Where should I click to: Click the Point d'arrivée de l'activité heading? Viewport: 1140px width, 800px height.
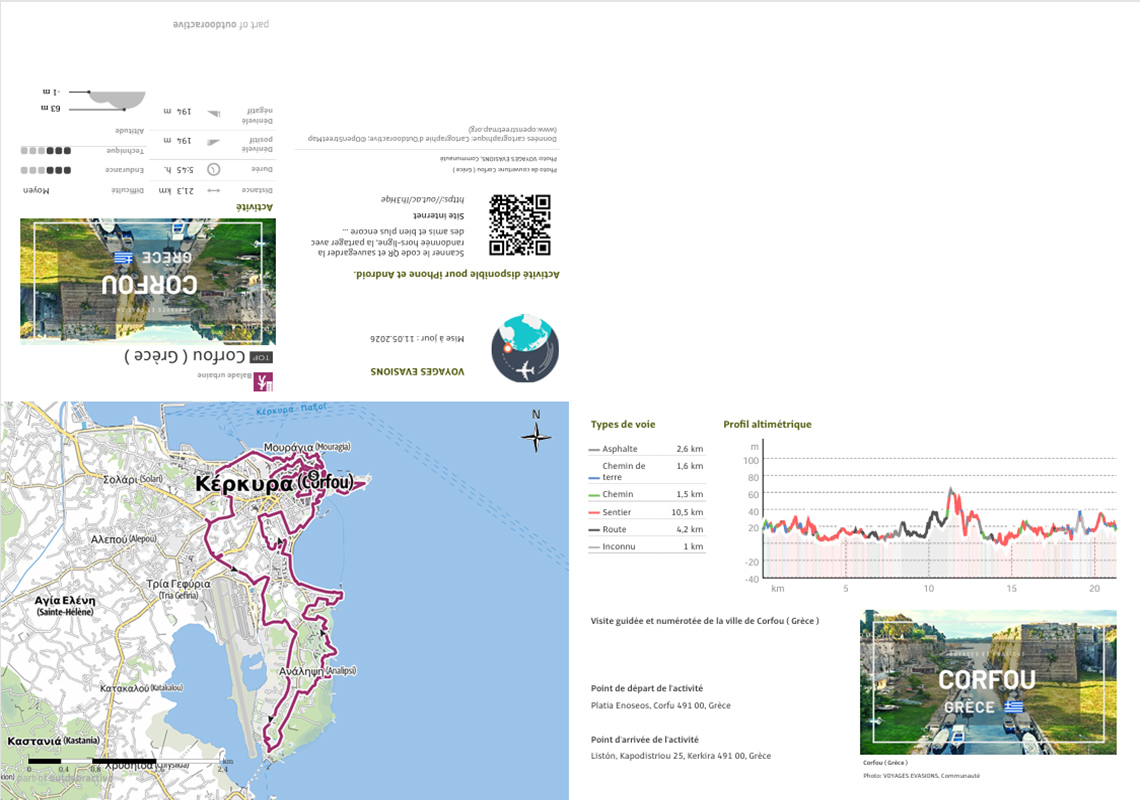645,739
